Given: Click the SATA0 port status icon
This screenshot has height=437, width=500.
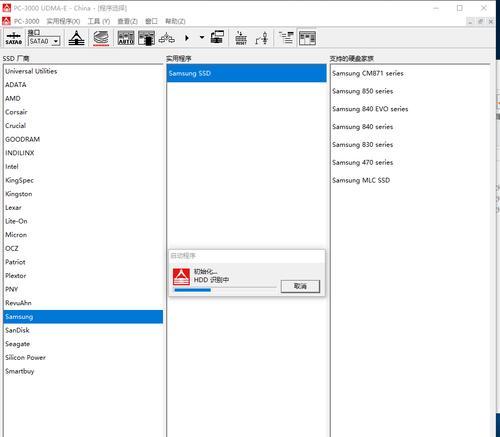Looking at the screenshot, I should 14,38.
